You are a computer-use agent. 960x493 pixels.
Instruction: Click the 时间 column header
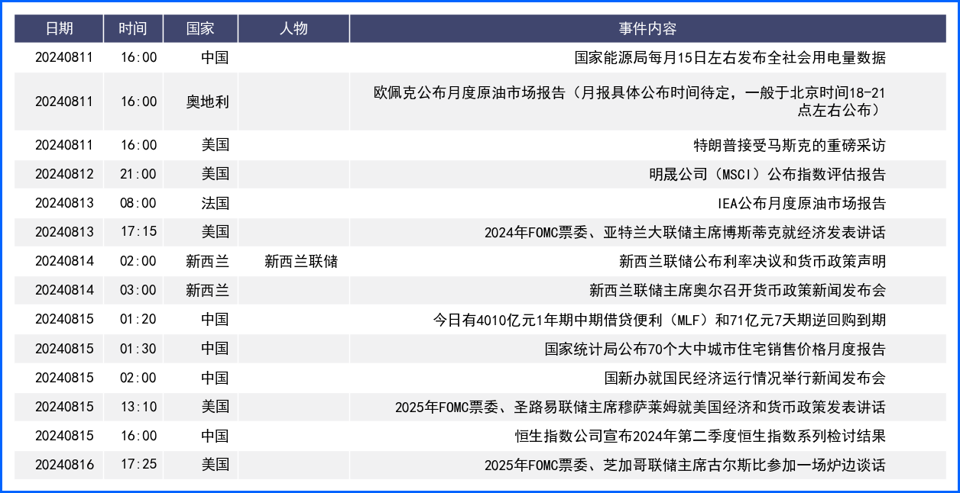coord(133,29)
